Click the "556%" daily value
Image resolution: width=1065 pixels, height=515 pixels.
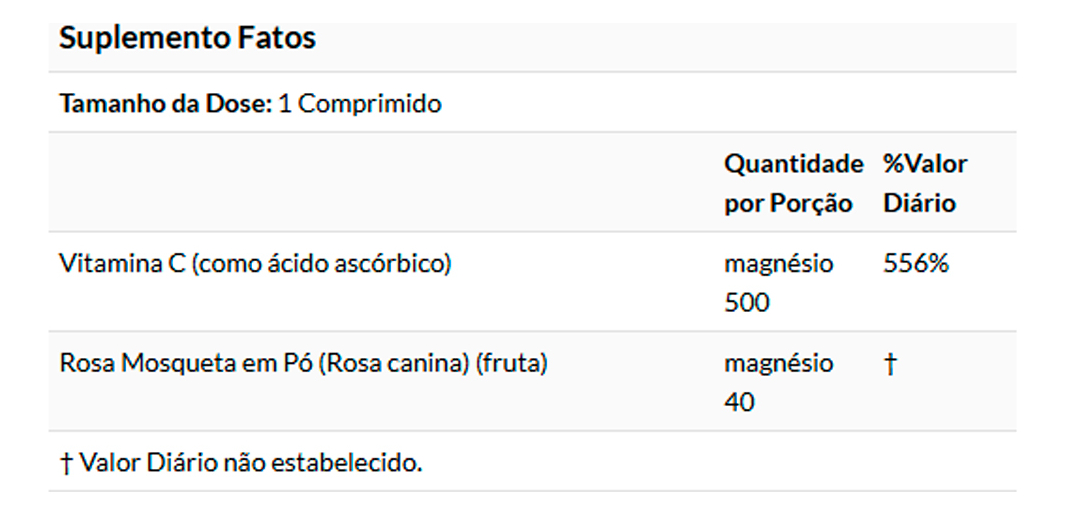click(915, 264)
